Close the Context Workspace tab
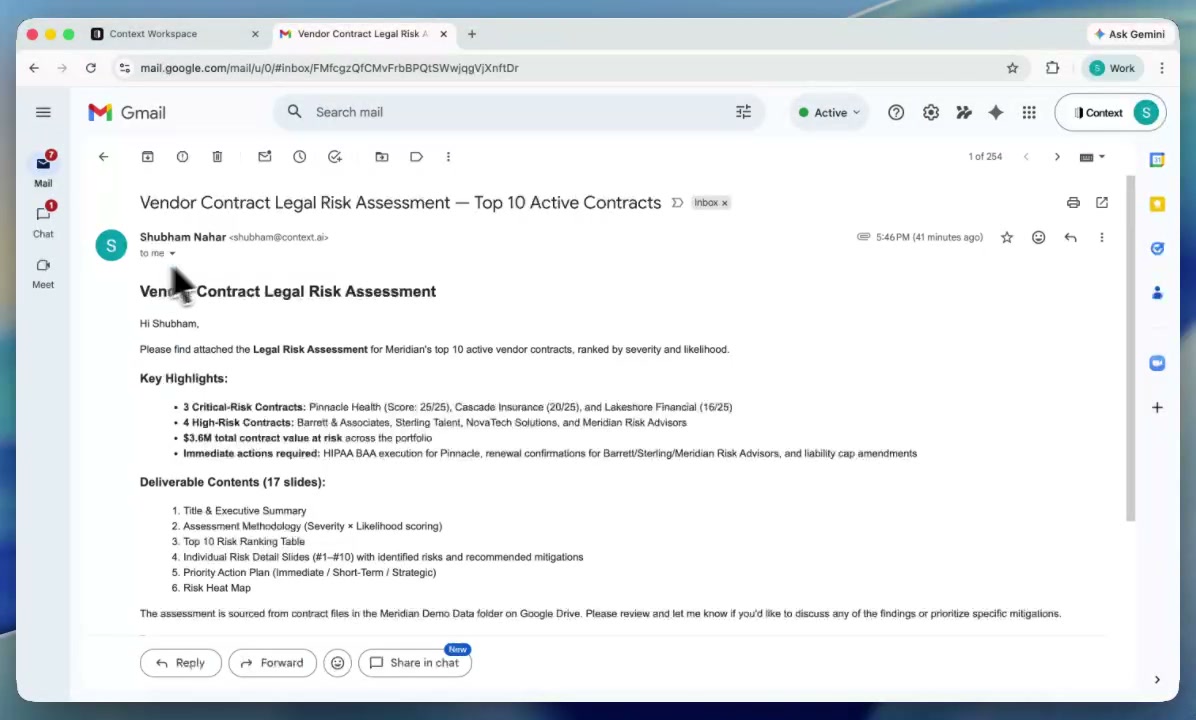The width and height of the screenshot is (1196, 720). pos(256,34)
